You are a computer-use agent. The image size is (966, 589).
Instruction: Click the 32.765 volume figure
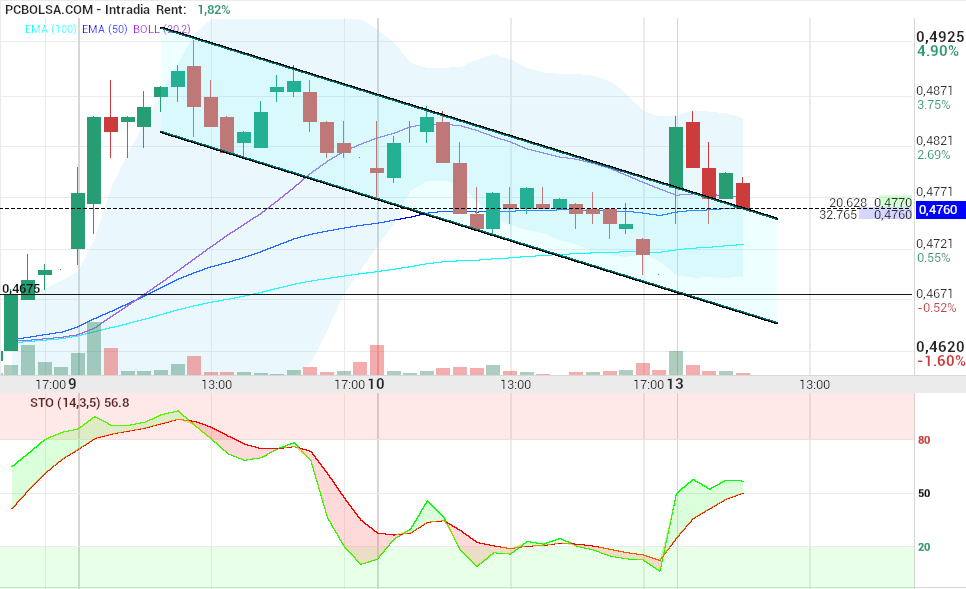[838, 214]
